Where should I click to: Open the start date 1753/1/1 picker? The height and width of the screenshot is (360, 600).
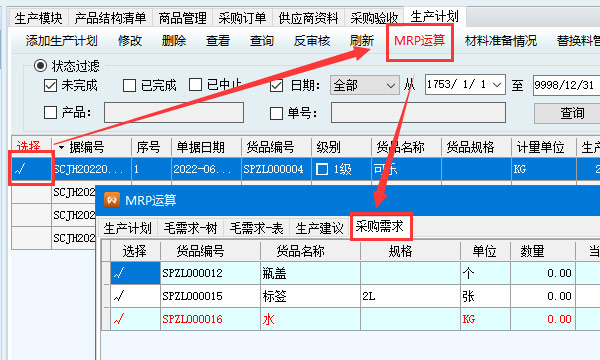[x=497, y=85]
